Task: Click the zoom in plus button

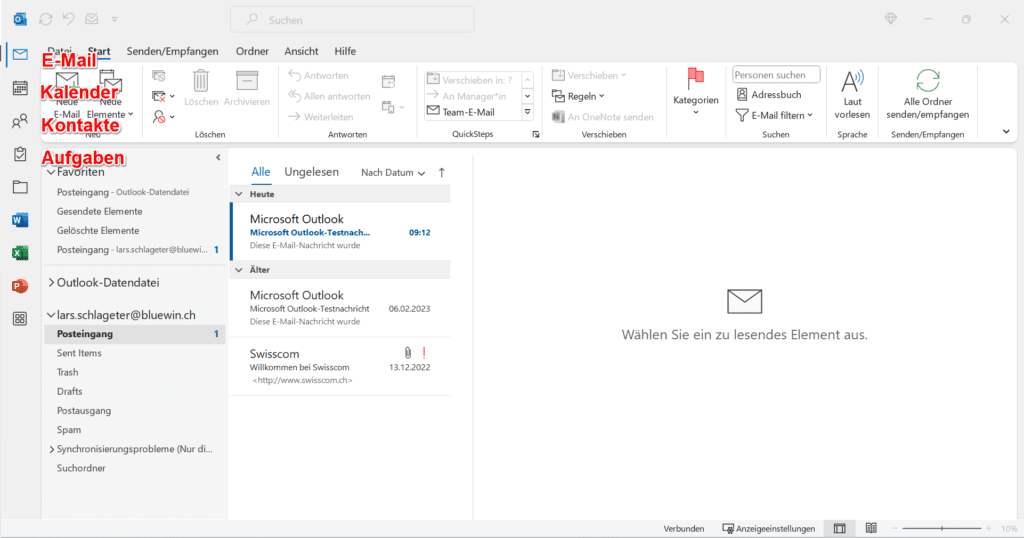Action: point(989,528)
